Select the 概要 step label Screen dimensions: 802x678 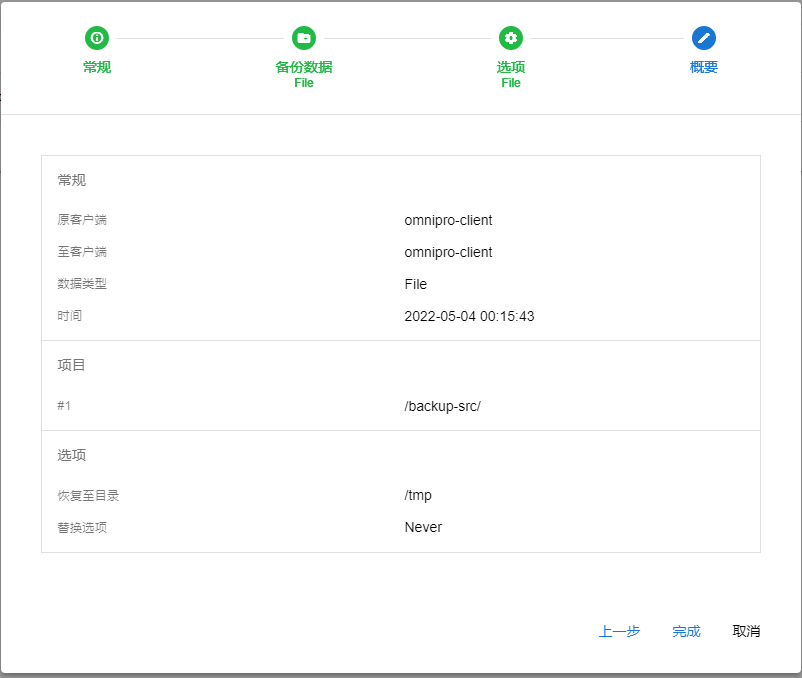[x=704, y=67]
